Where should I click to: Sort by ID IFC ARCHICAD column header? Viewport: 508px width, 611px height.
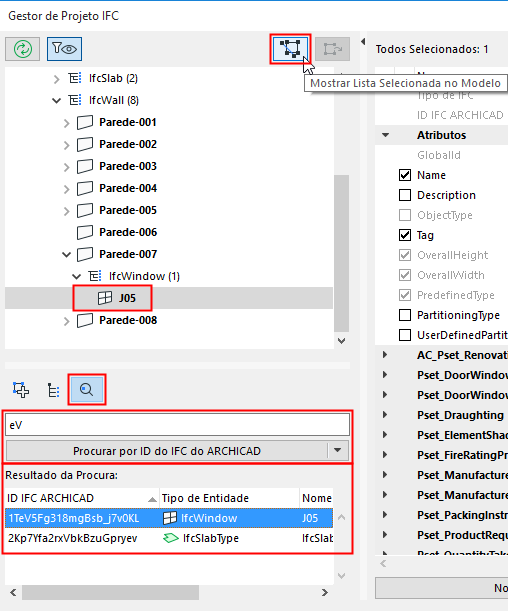82,498
